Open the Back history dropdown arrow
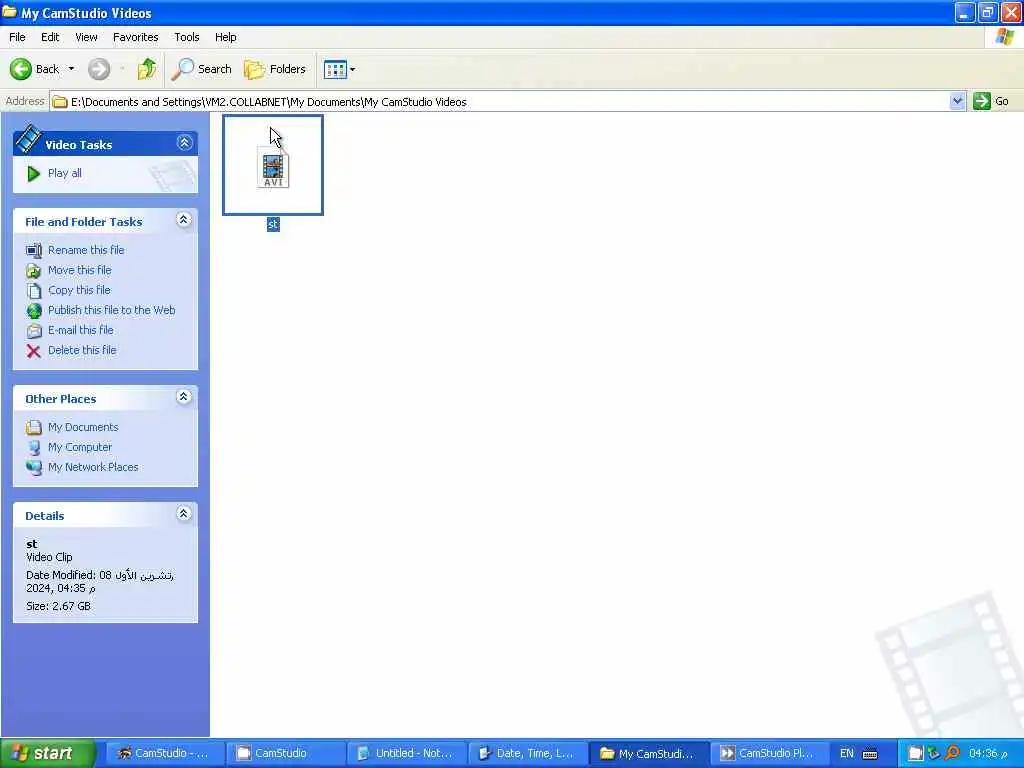The height and width of the screenshot is (768, 1024). pos(71,69)
